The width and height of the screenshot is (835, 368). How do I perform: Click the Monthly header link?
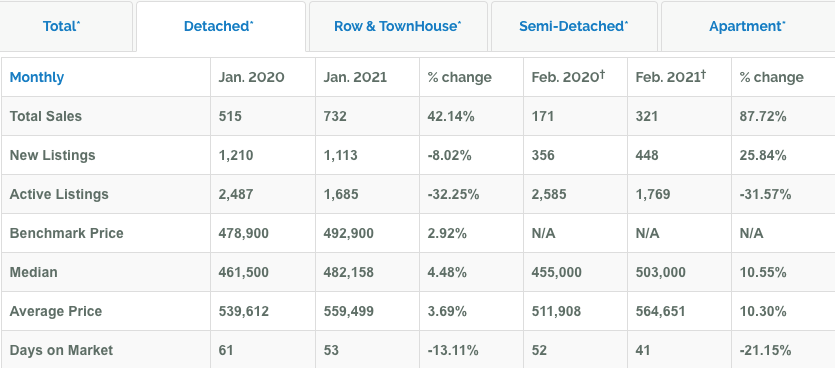click(37, 77)
